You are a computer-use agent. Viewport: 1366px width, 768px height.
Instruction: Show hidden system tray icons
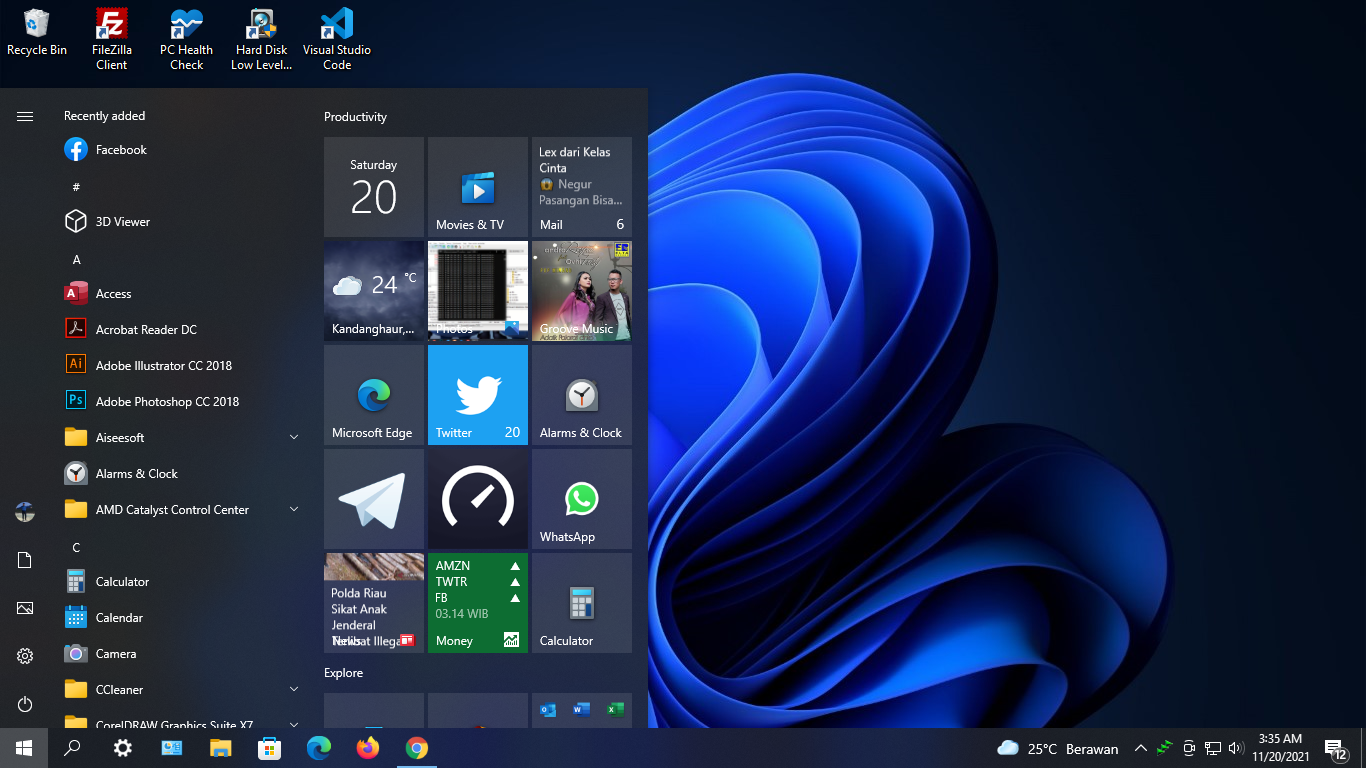[1140, 748]
